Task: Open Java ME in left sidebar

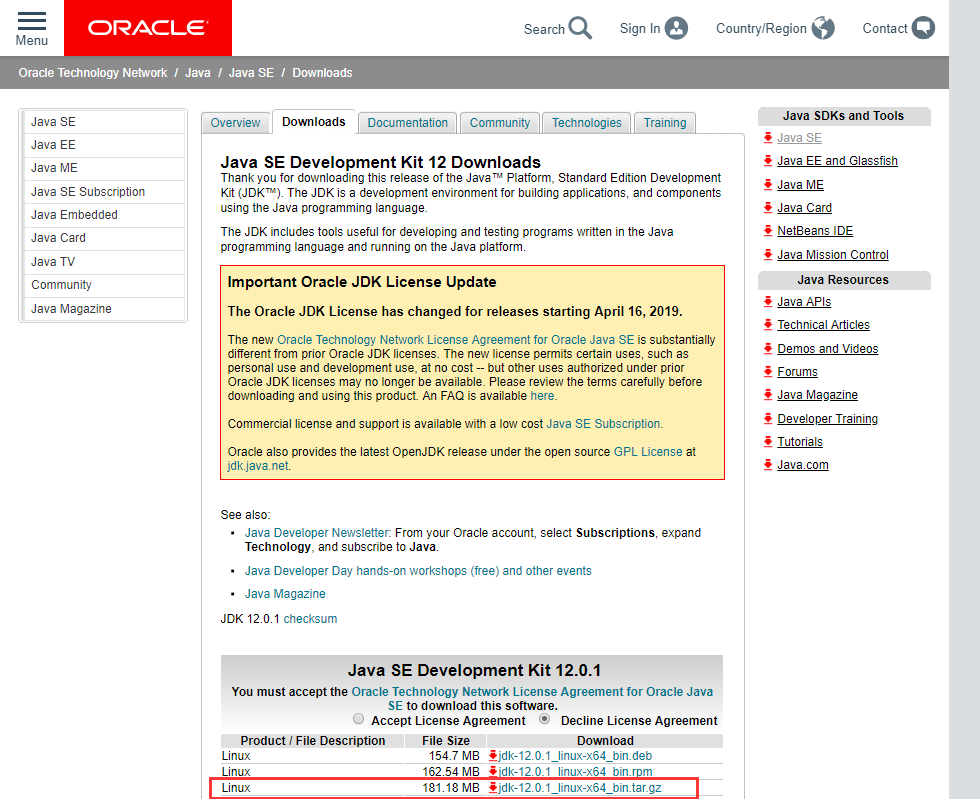Action: point(104,168)
